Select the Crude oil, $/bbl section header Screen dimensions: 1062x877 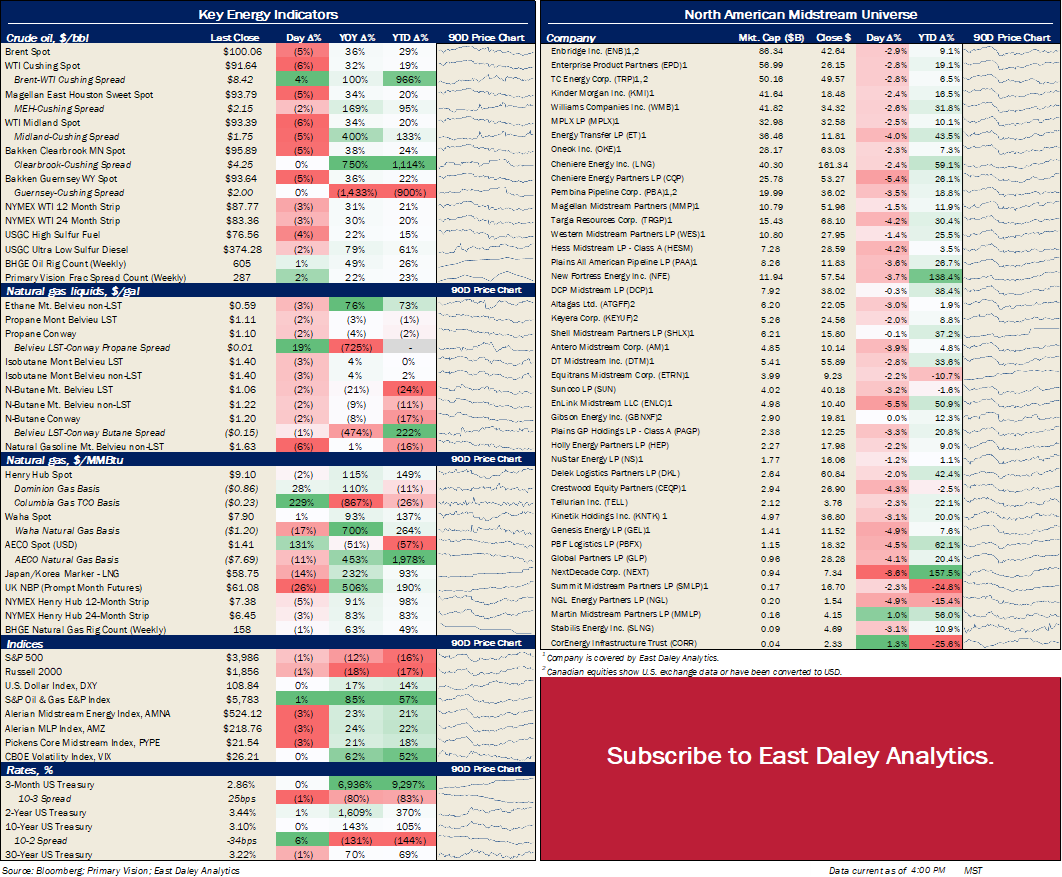(x=47, y=38)
